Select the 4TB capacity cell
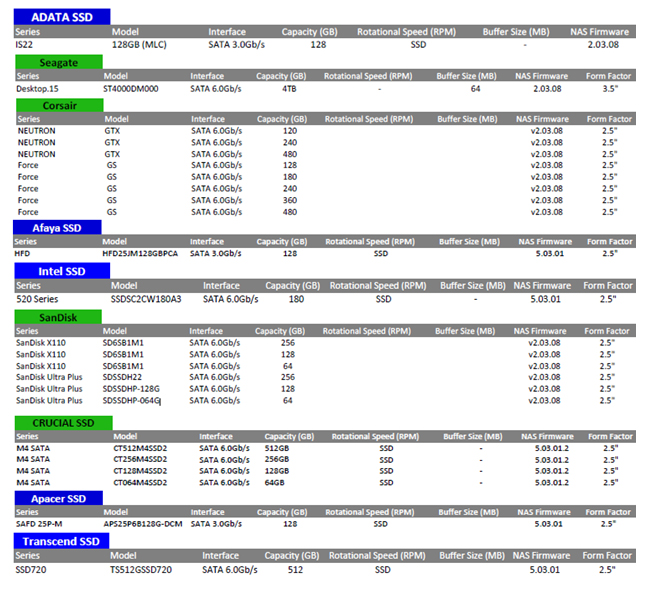The image size is (653, 595). coord(289,89)
